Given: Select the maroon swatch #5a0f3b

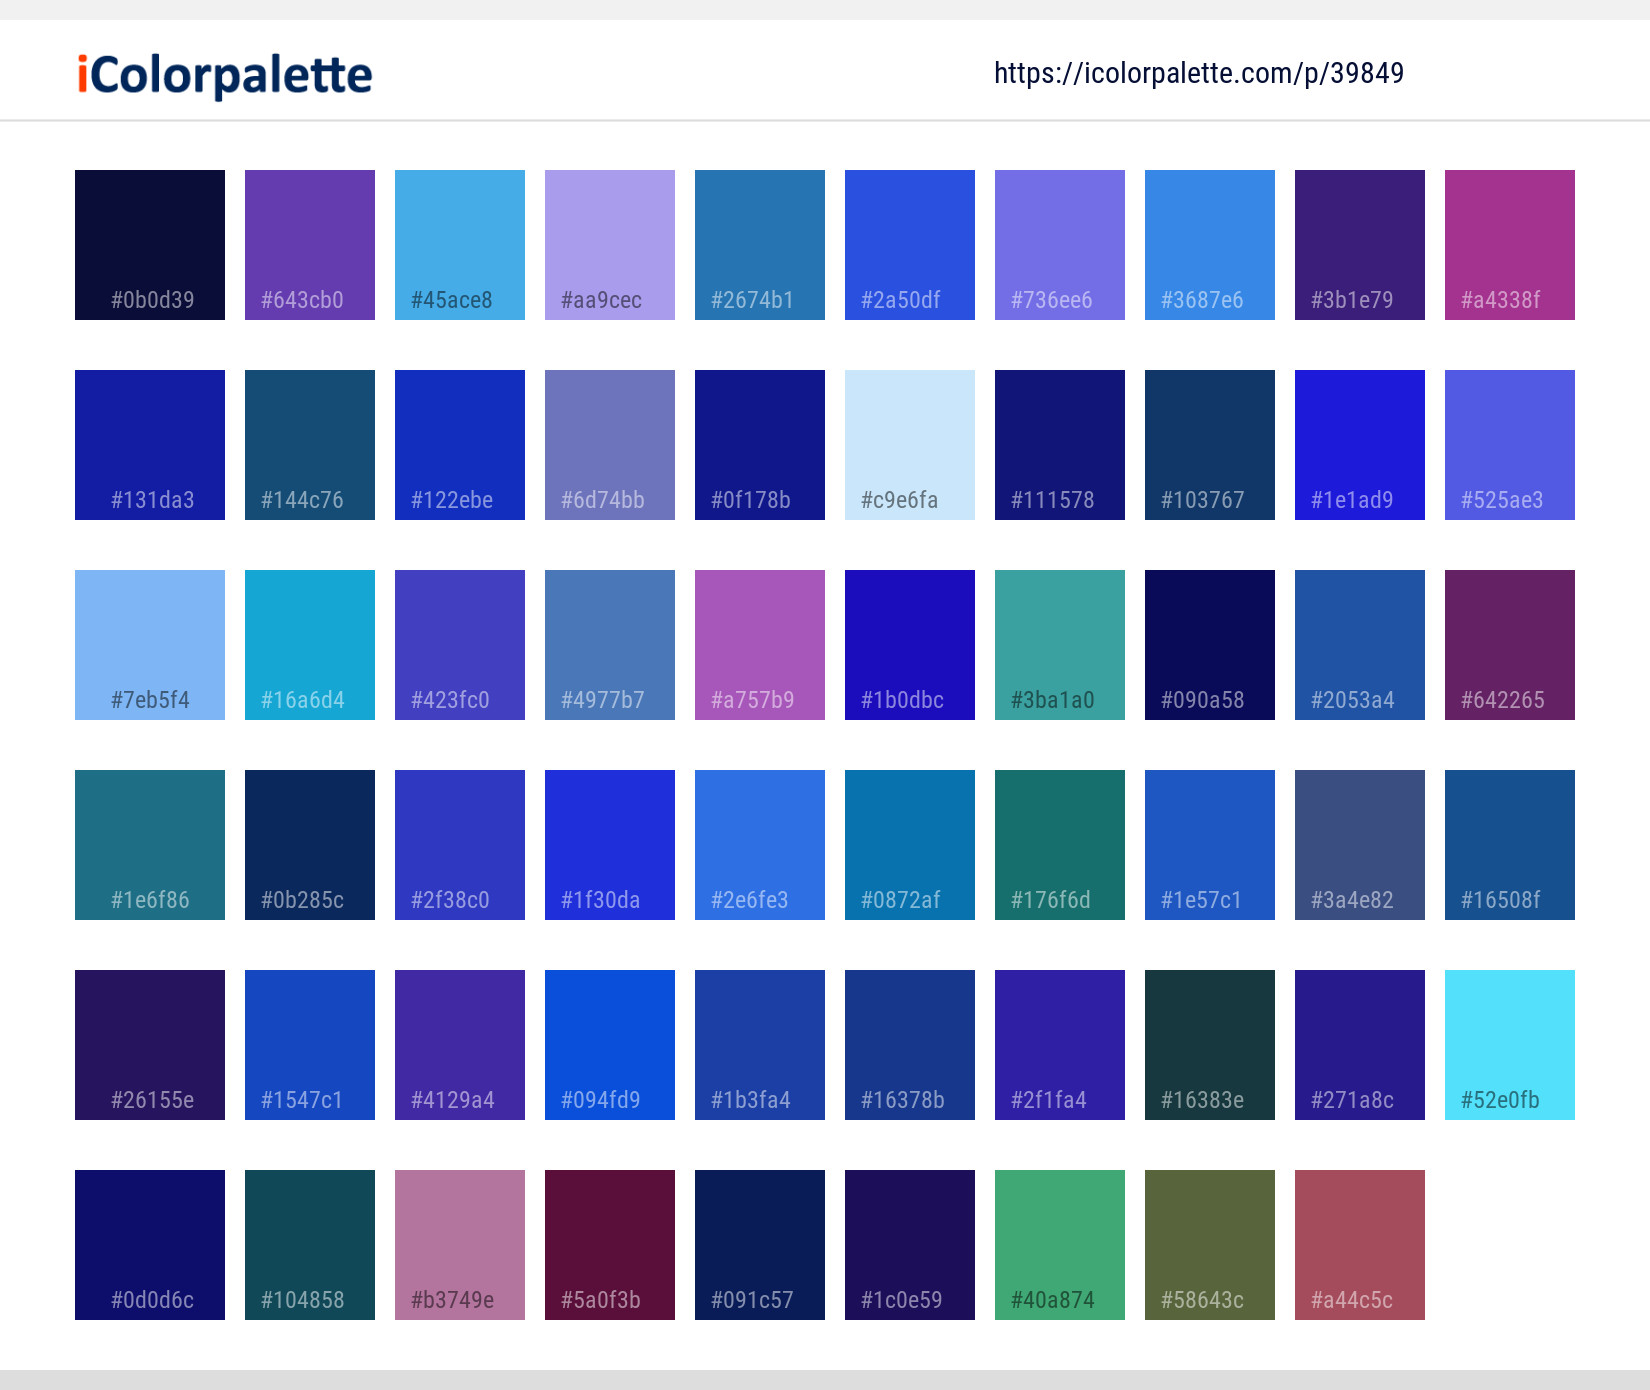Looking at the screenshot, I should point(609,1244).
